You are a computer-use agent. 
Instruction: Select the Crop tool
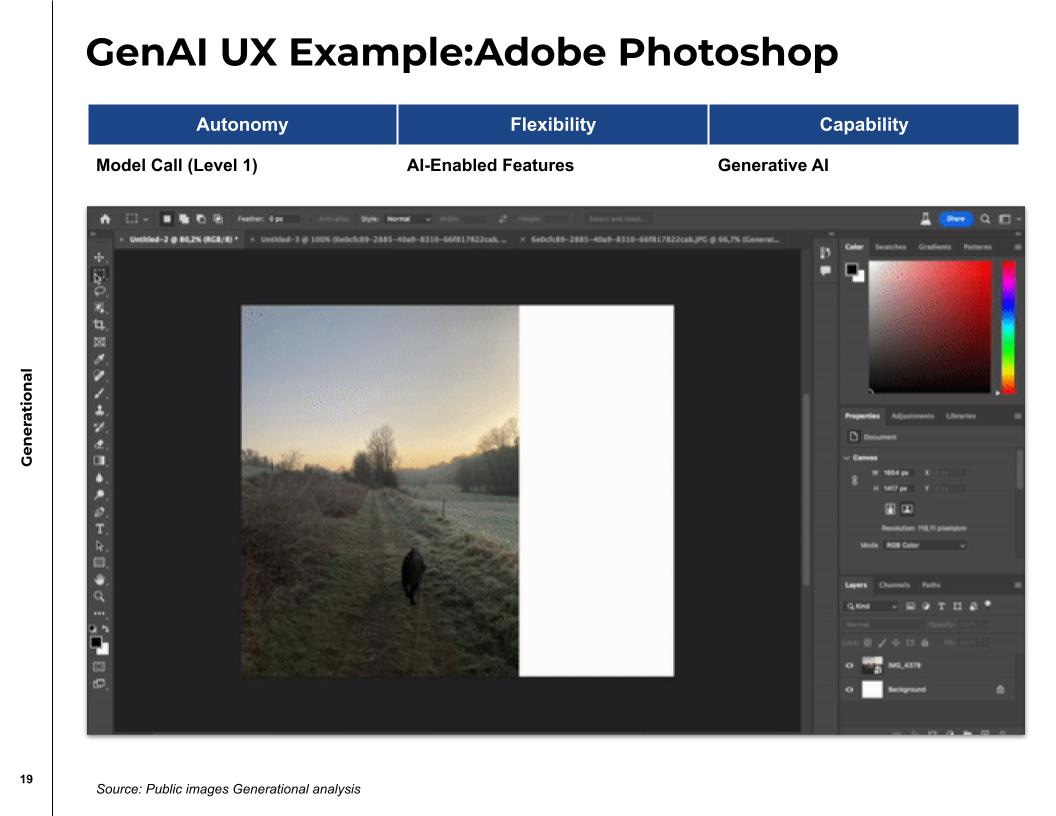coord(99,325)
